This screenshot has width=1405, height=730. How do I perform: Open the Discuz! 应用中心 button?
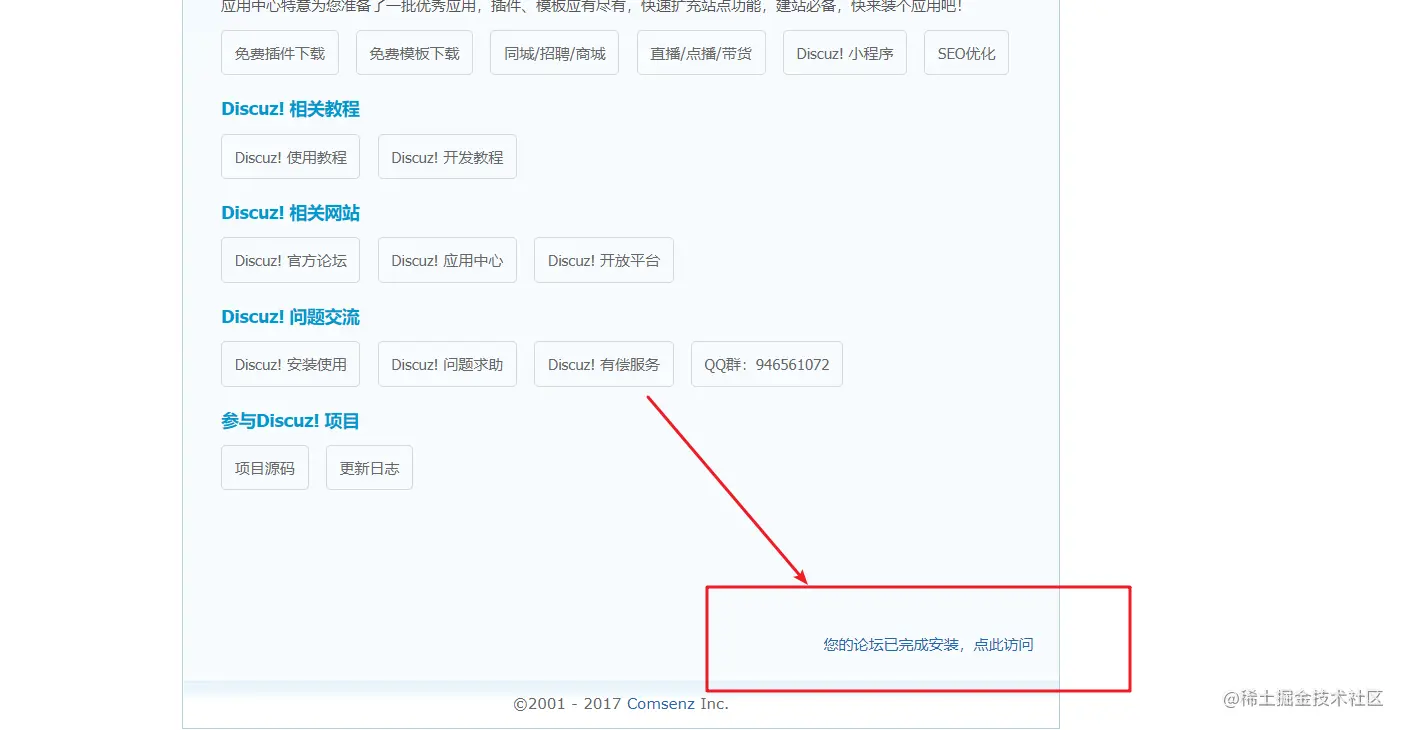(x=447, y=260)
